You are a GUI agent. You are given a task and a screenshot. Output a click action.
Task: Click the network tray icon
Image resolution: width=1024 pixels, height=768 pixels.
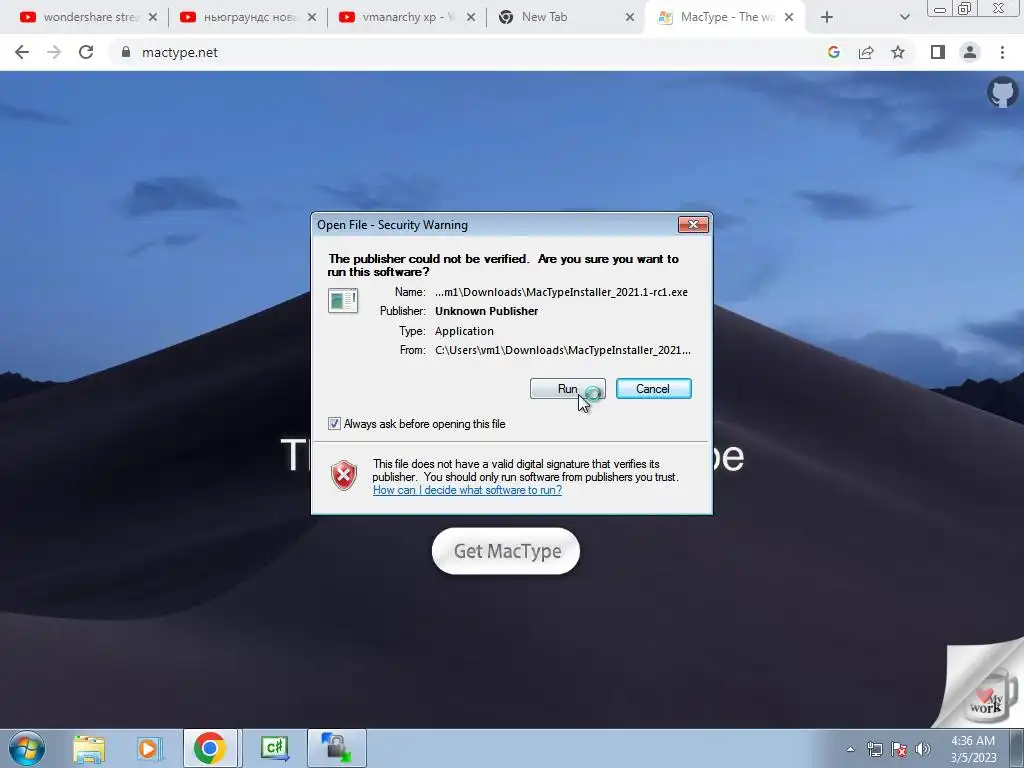click(x=874, y=749)
